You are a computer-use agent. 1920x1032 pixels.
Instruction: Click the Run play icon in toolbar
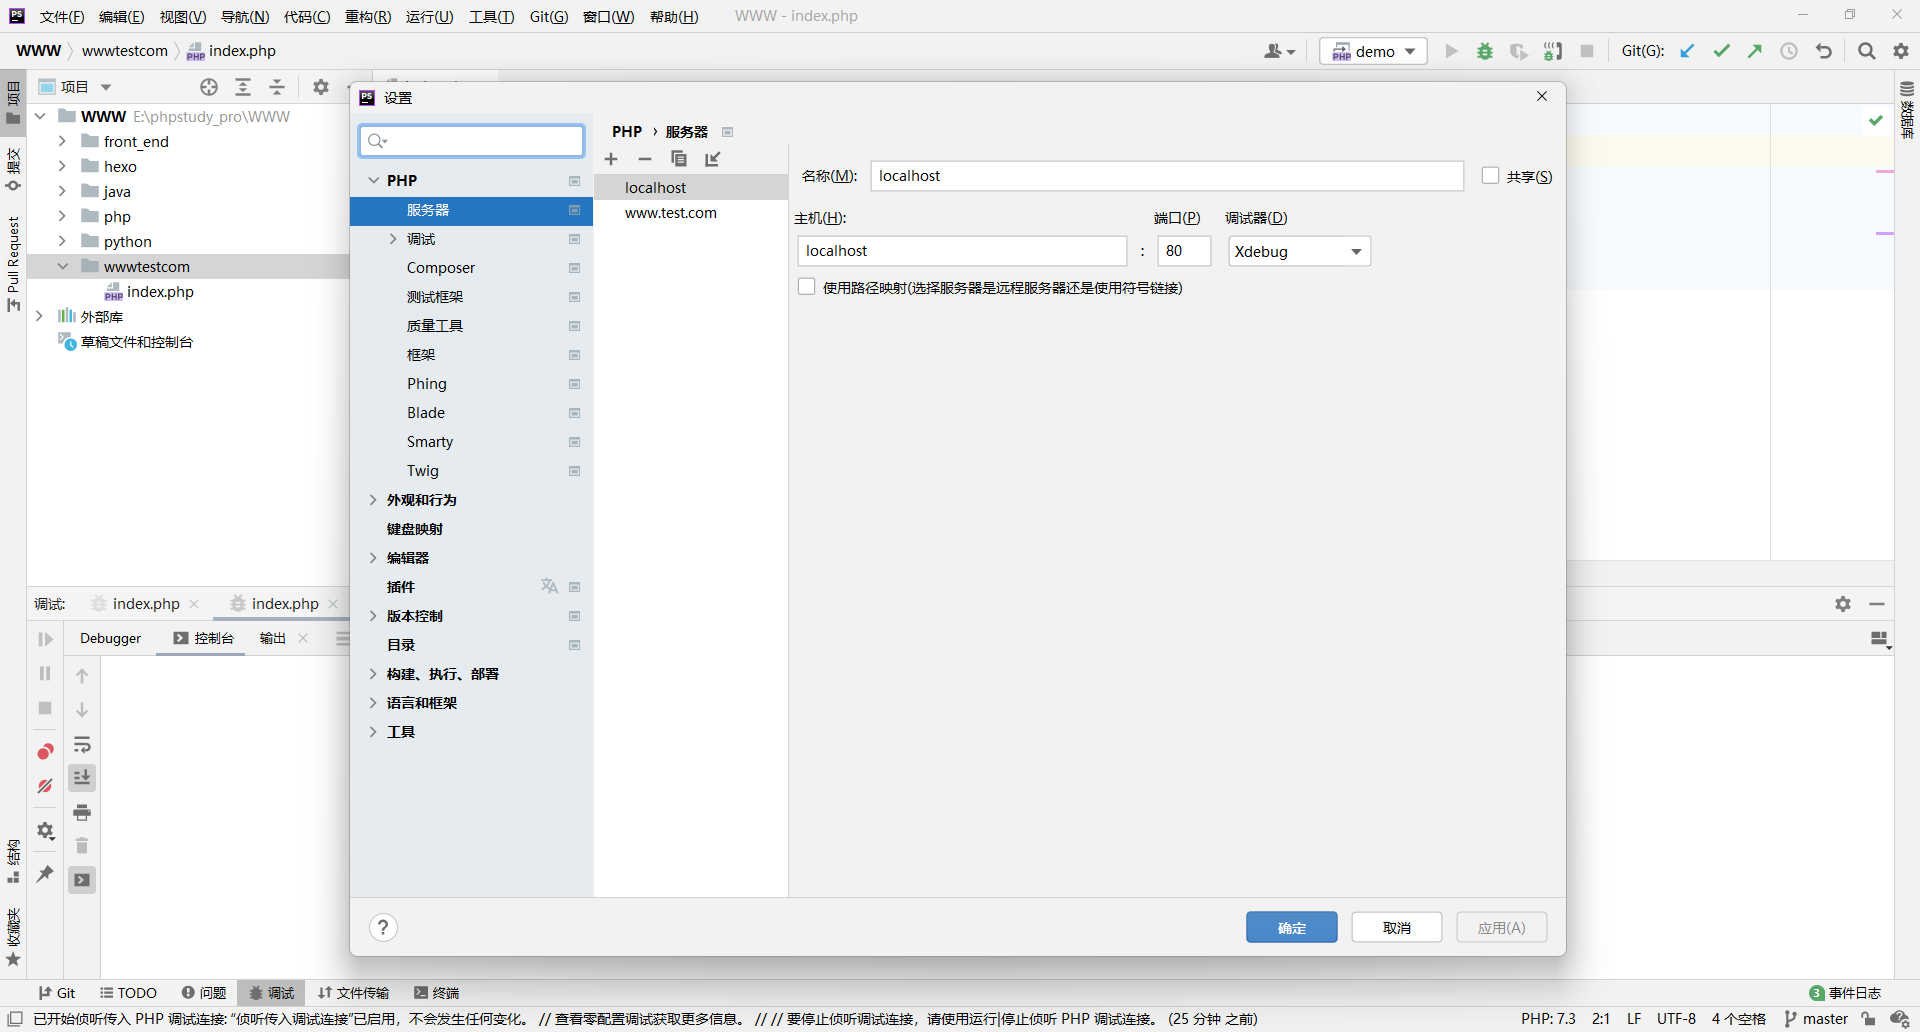pyautogui.click(x=1451, y=51)
